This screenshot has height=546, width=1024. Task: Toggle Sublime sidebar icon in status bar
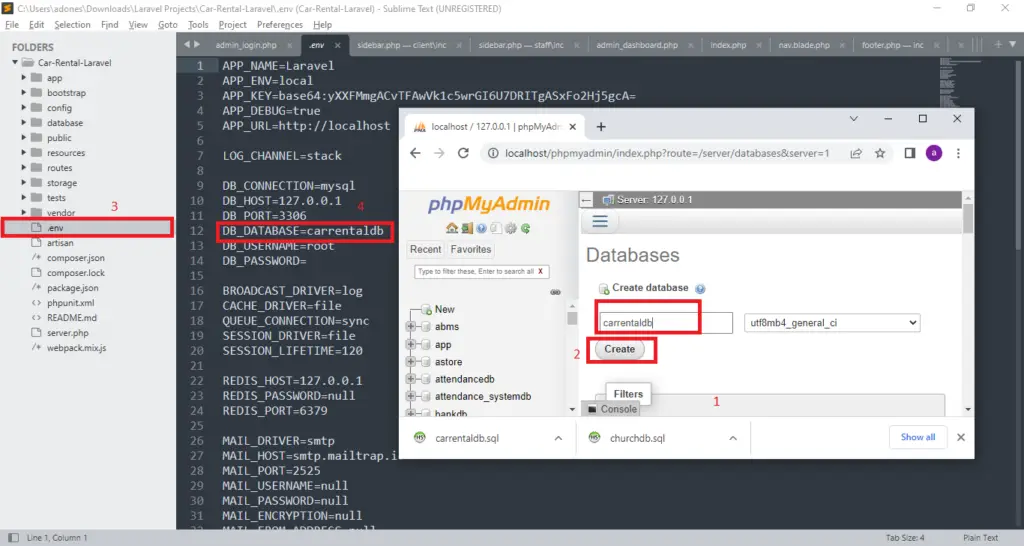pos(13,538)
